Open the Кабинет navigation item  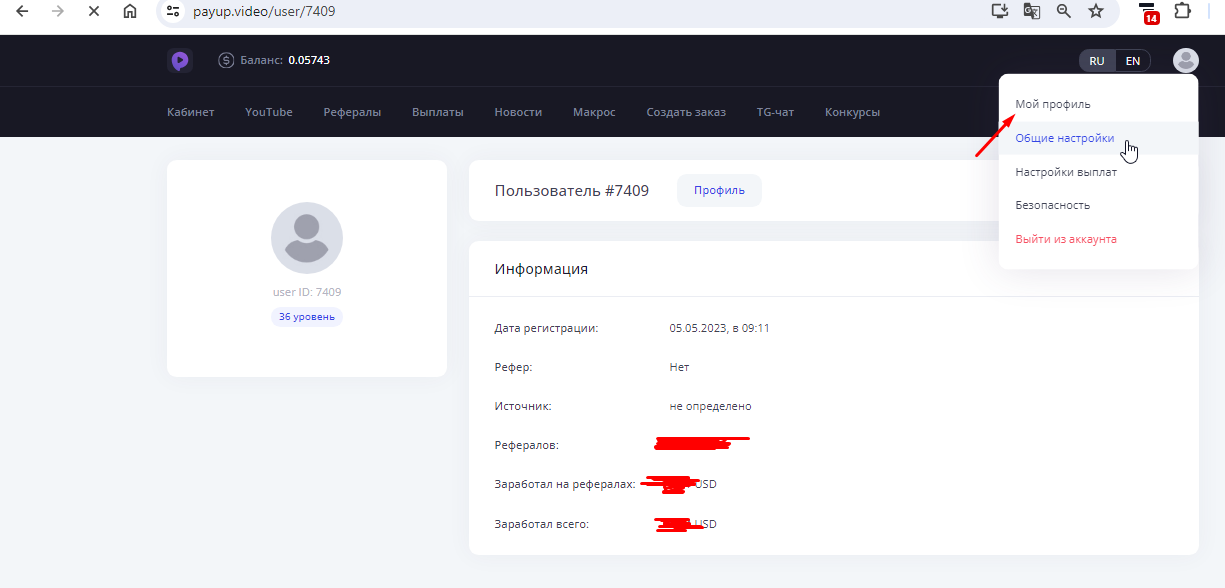pos(191,112)
